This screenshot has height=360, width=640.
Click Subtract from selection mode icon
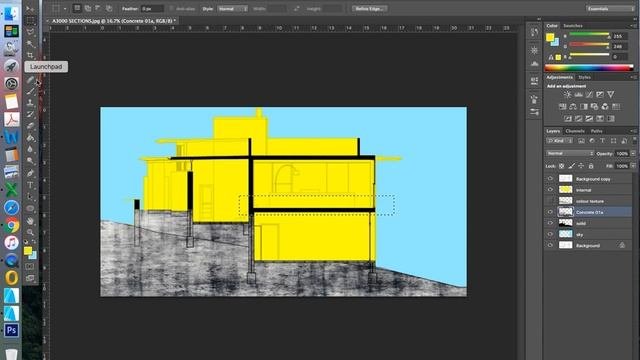98,8
